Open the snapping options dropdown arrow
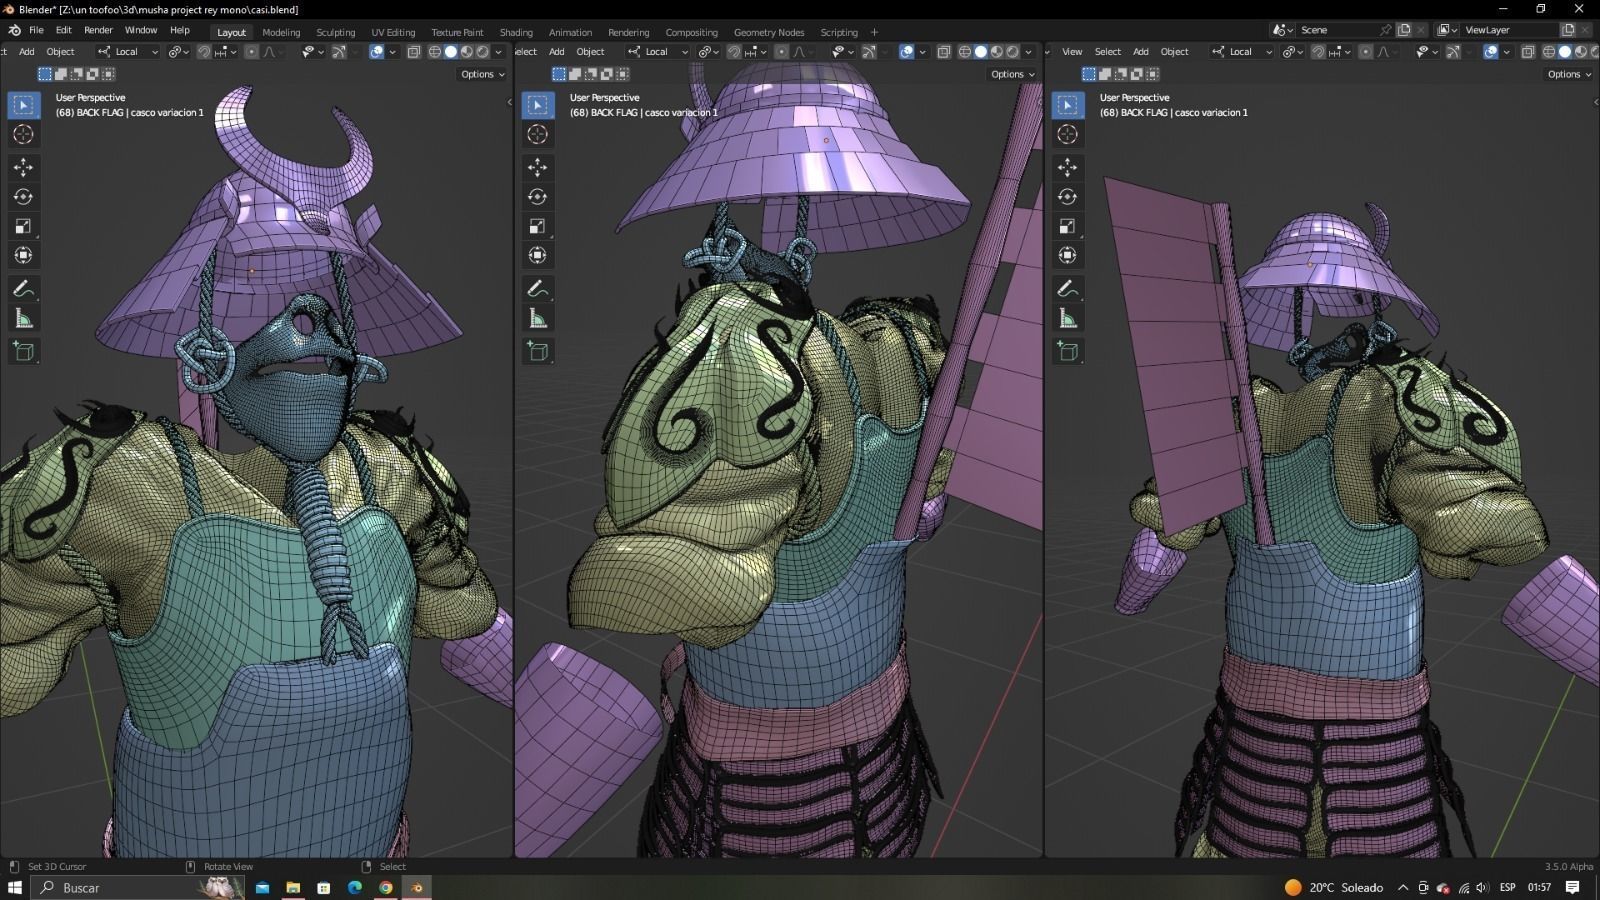1600x900 pixels. pos(233,51)
